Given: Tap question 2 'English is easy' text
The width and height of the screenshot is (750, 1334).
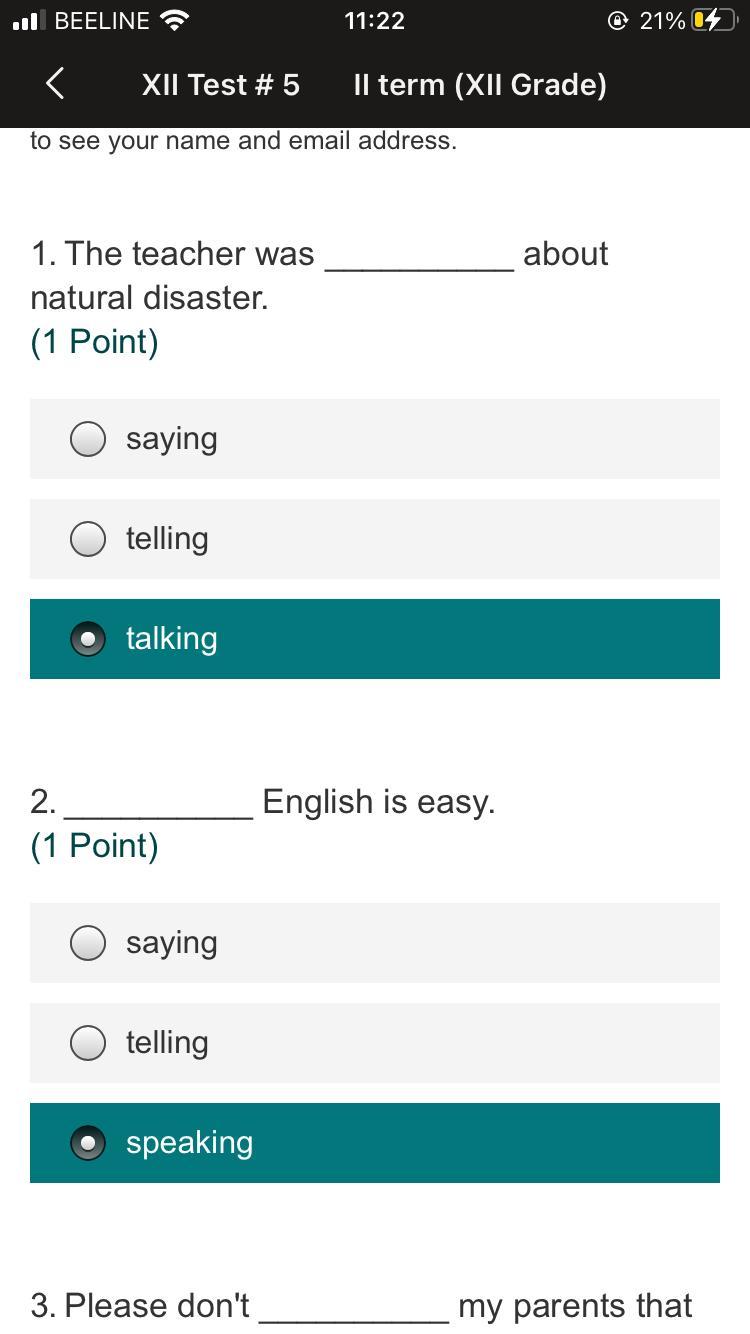Looking at the screenshot, I should pos(378,802).
